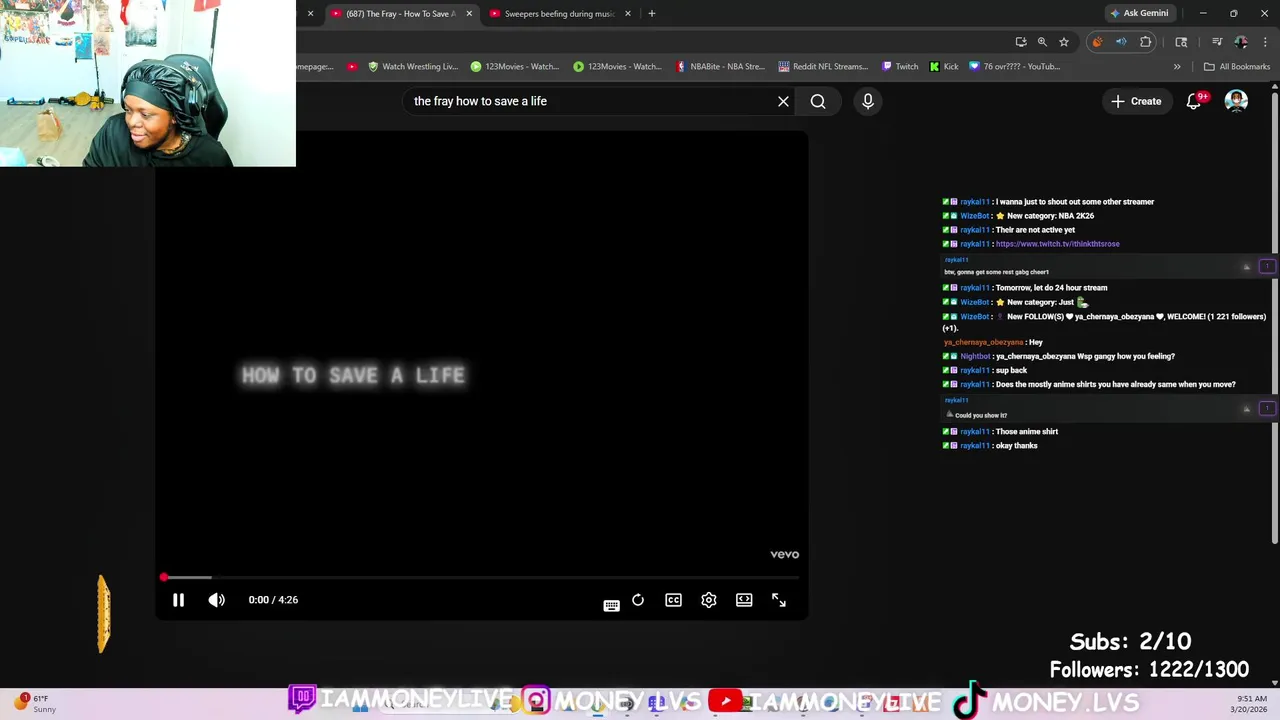The height and width of the screenshot is (720, 1280).
Task: Click the Ask Gemini button
Action: 1139,14
